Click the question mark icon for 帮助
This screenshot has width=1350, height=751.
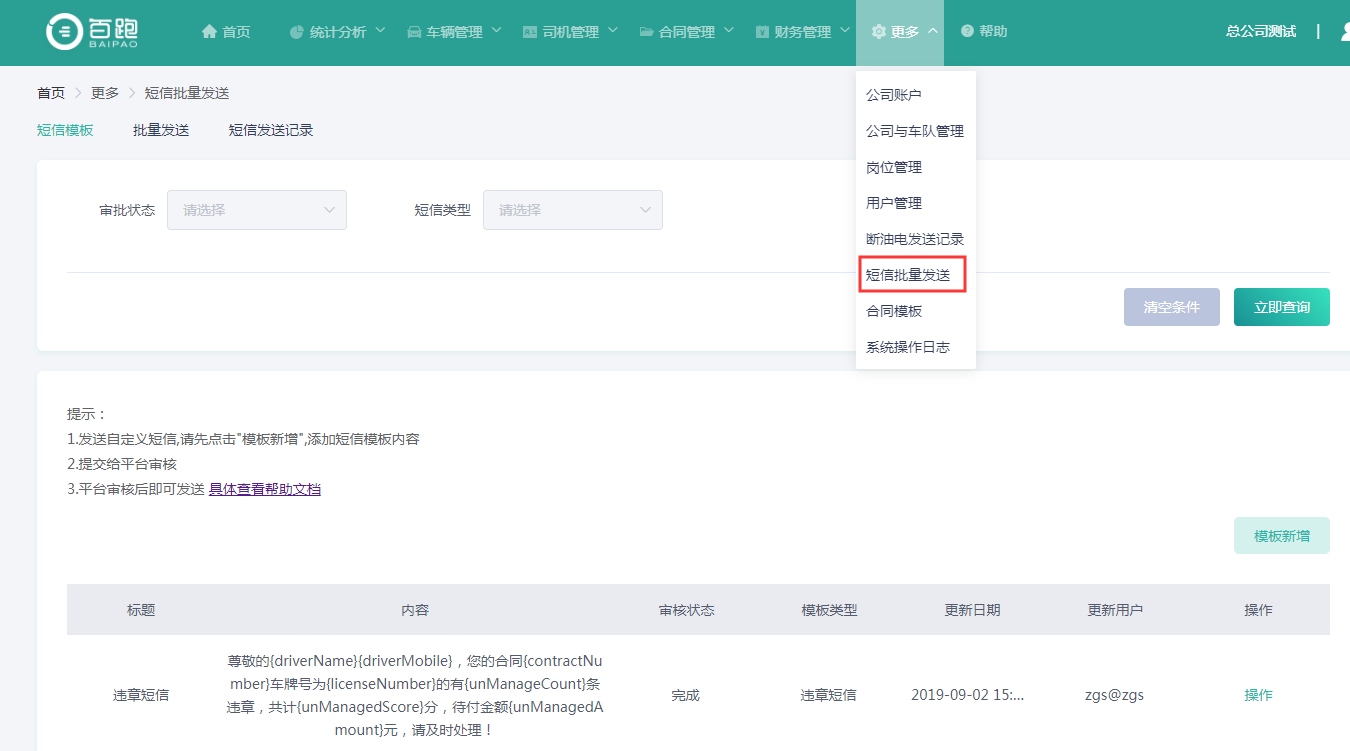click(967, 32)
